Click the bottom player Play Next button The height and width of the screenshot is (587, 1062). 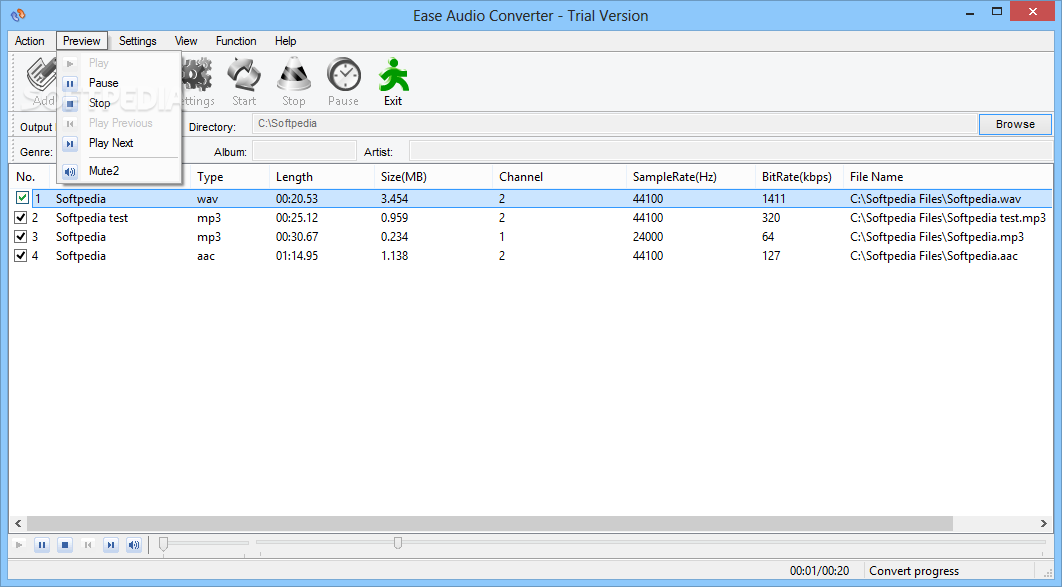tap(111, 544)
